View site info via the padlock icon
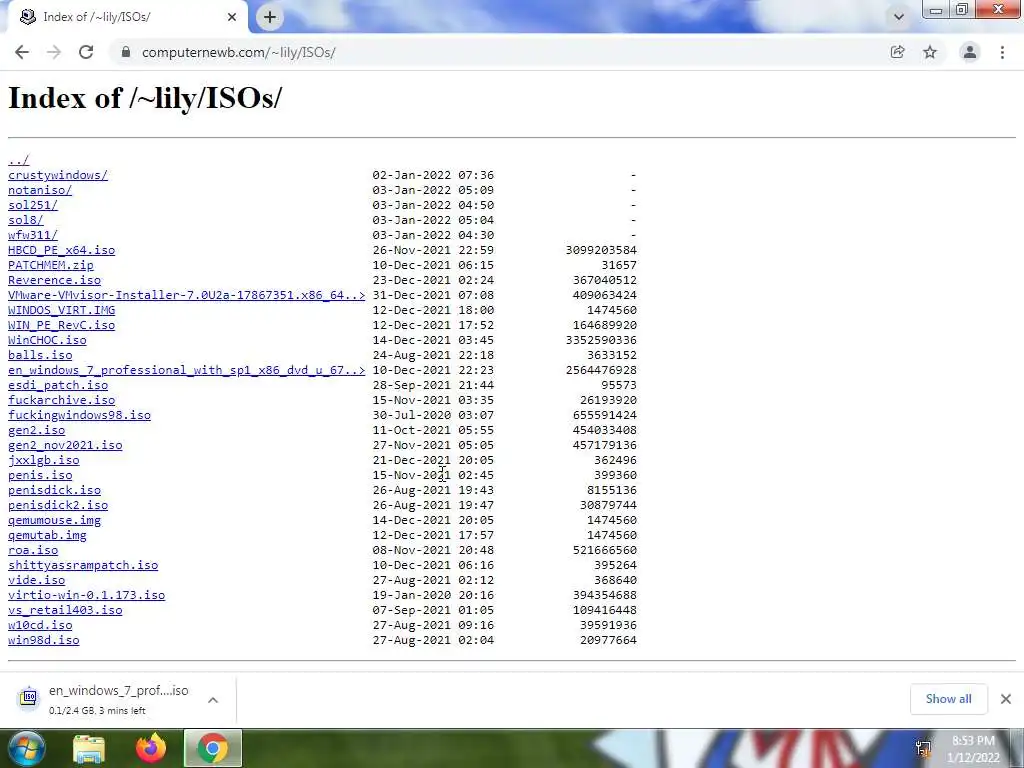The image size is (1024, 768). (126, 52)
